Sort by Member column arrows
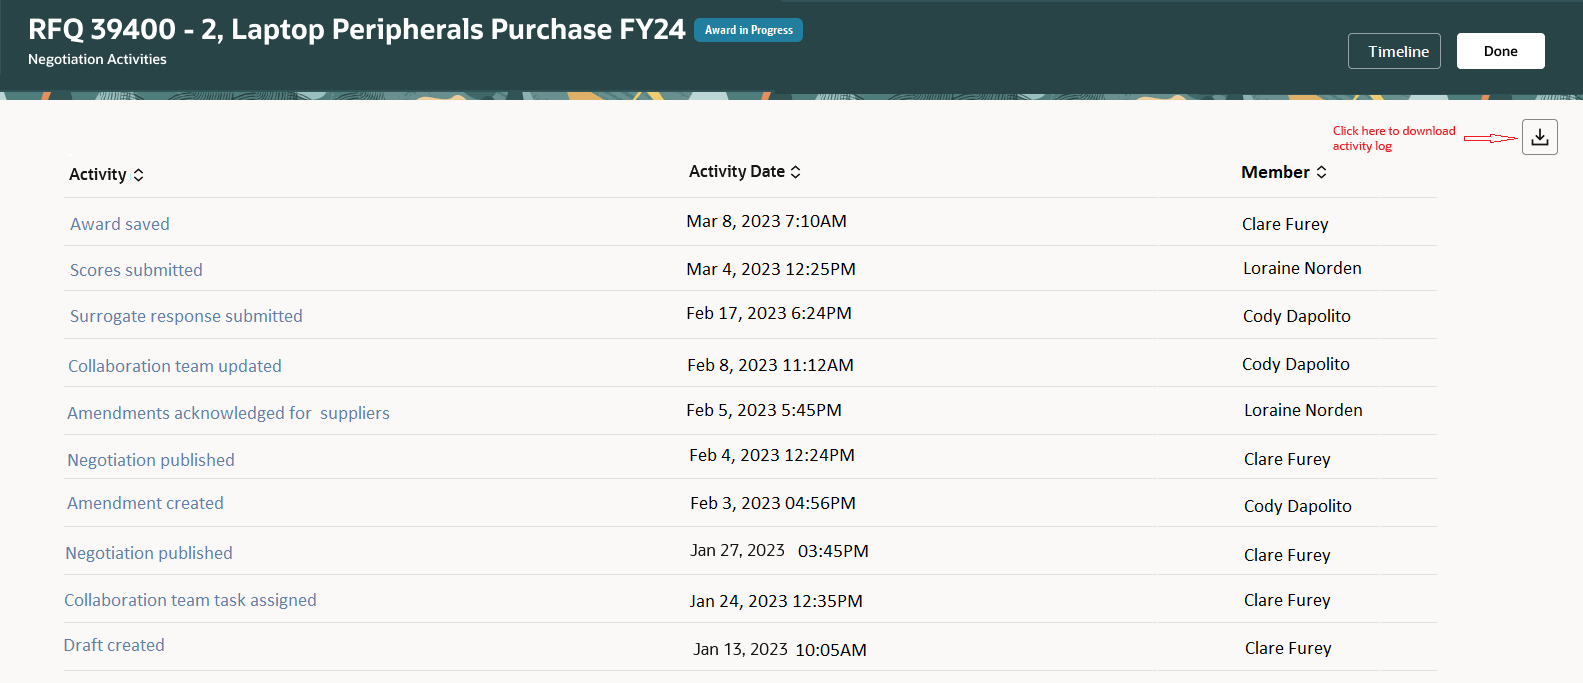 pos(1321,172)
